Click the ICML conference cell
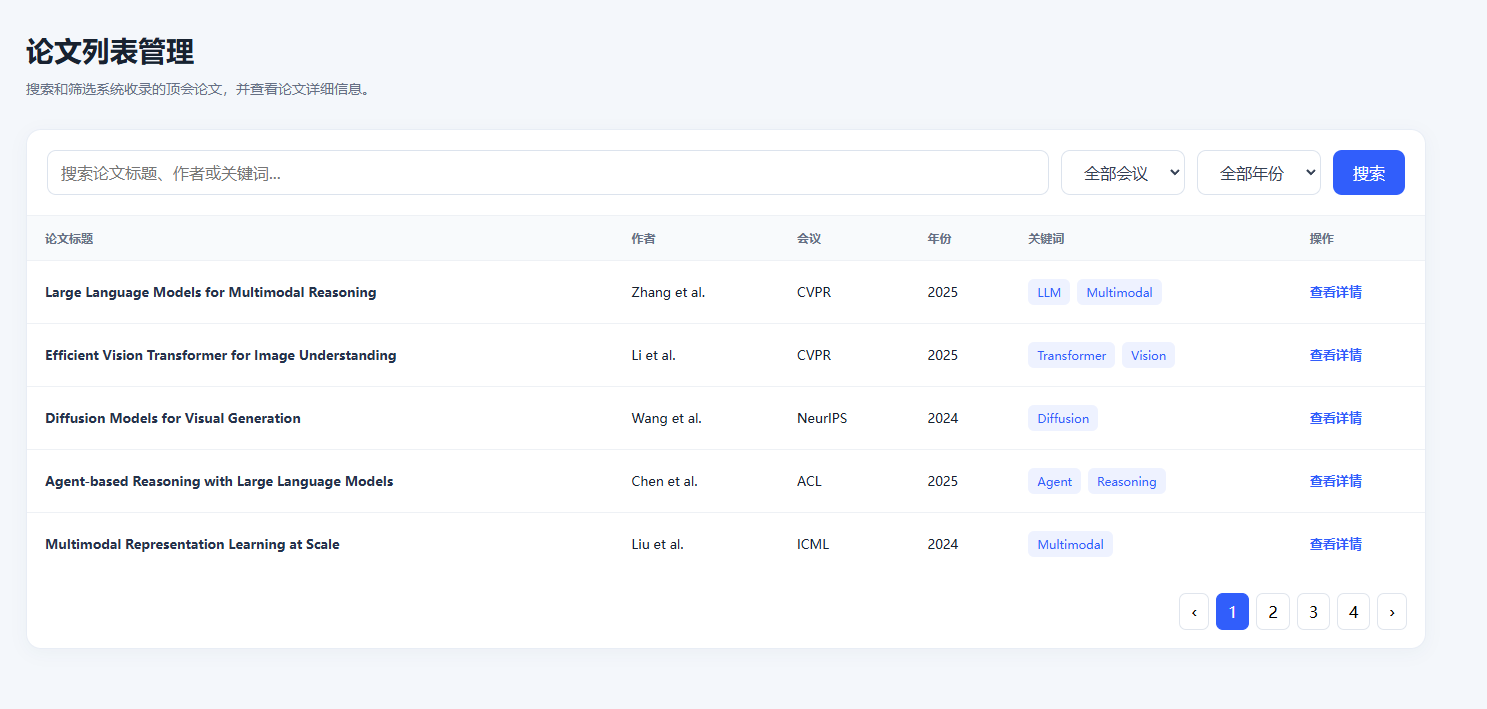The width and height of the screenshot is (1487, 709). click(x=813, y=544)
